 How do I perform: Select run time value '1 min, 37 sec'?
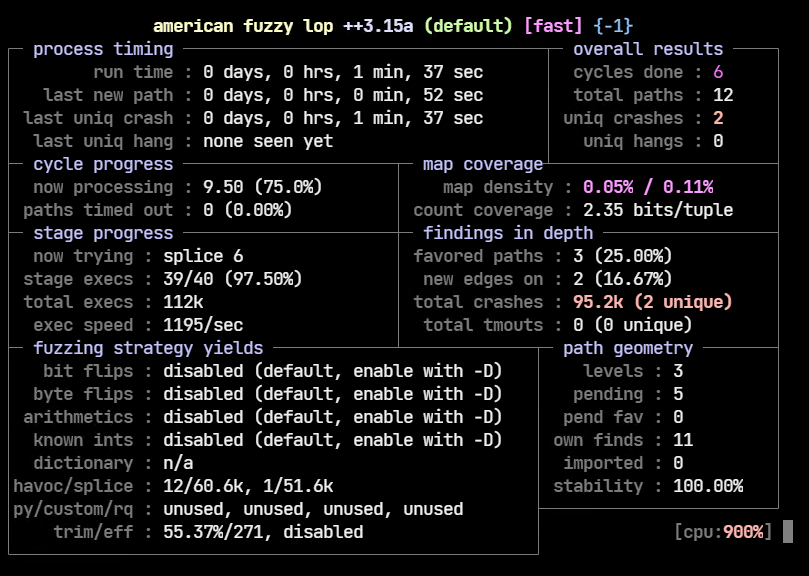tap(418, 72)
